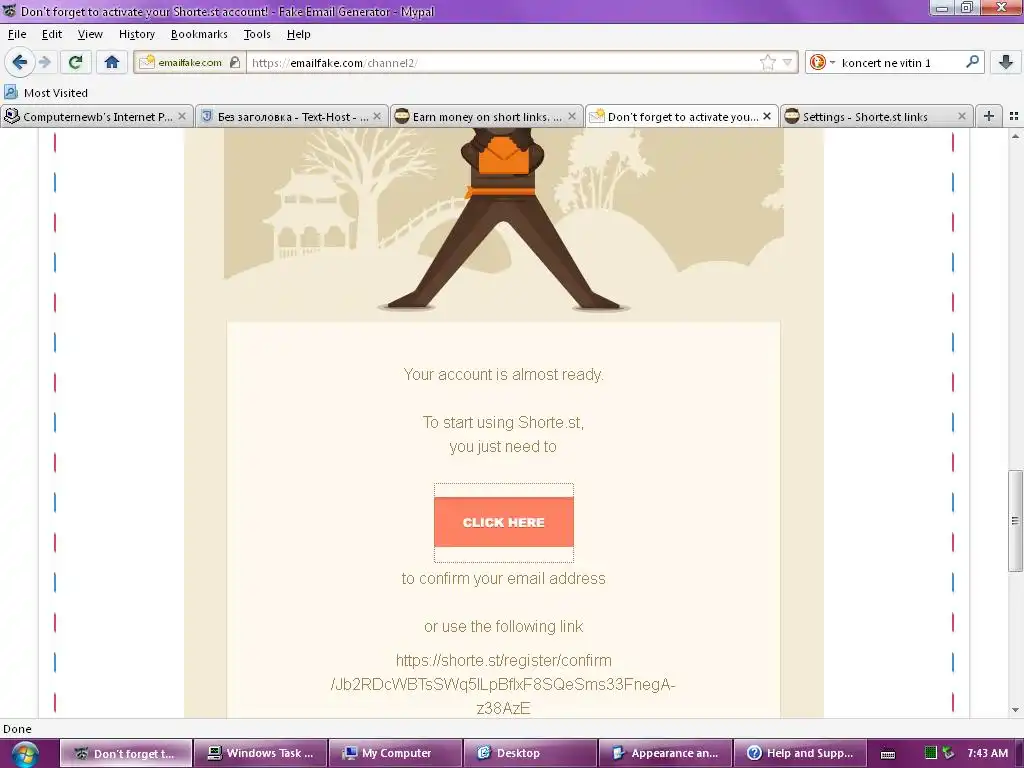Open the Windows Start orb
Image resolution: width=1024 pixels, height=768 pixels.
pos(24,754)
